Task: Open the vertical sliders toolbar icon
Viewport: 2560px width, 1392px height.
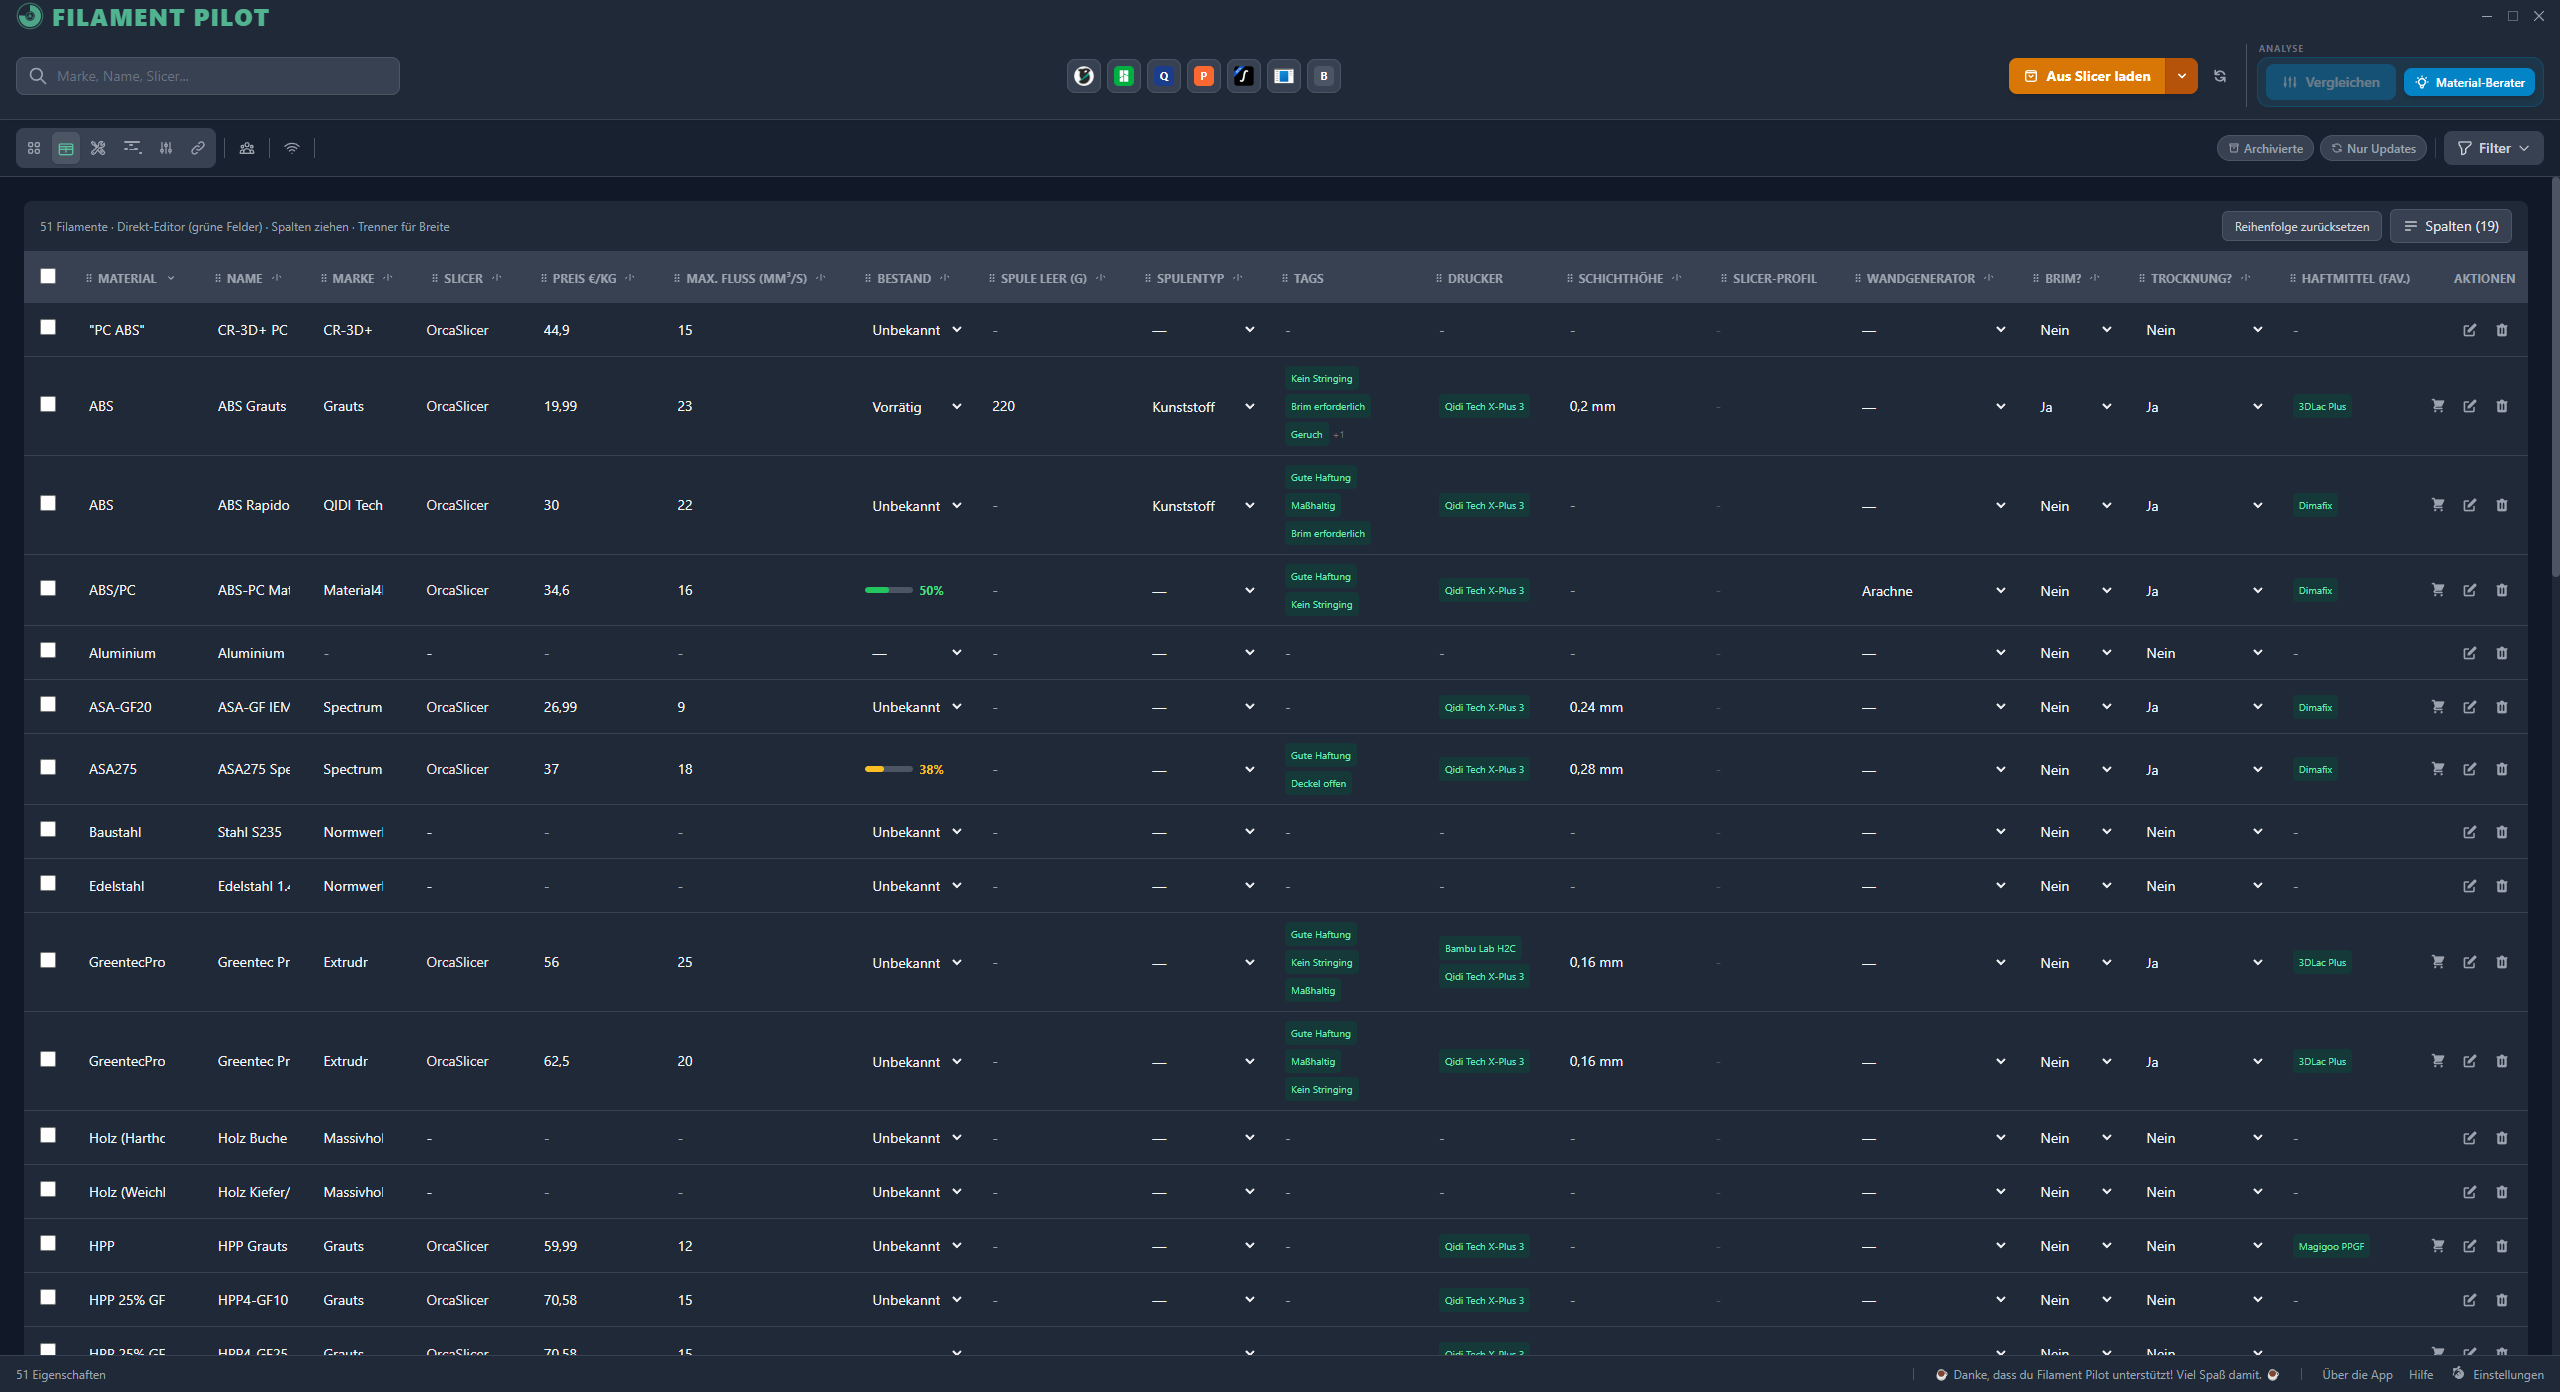Action: (166, 148)
